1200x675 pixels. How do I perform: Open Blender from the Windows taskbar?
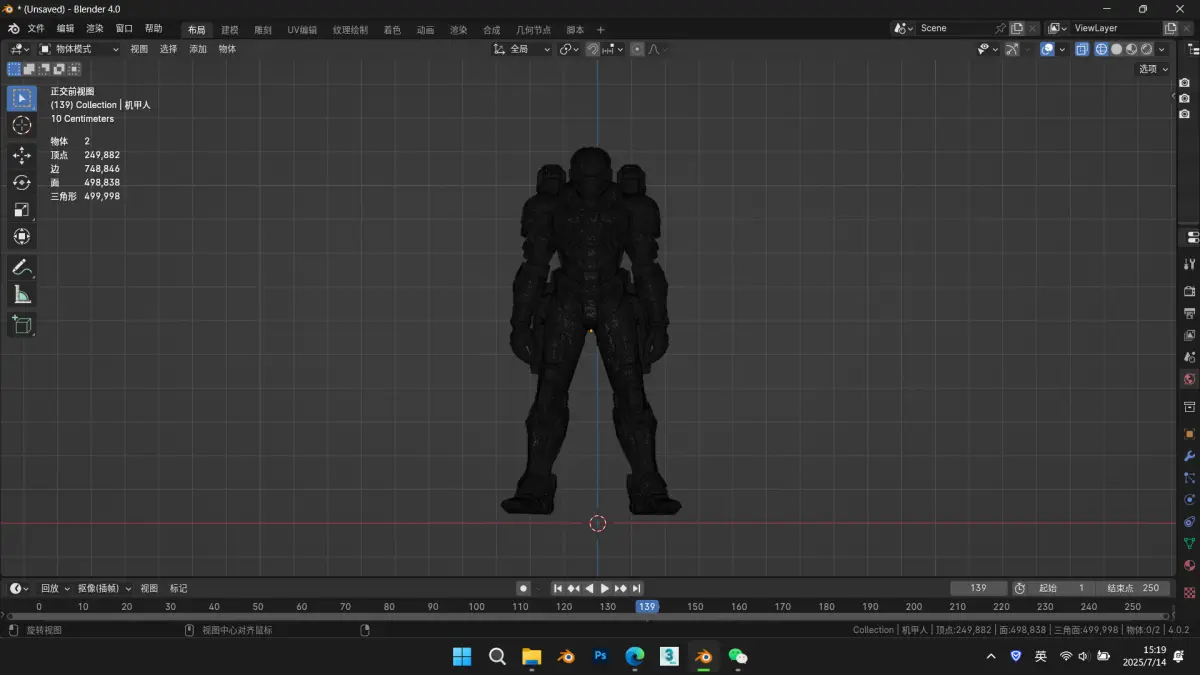click(x=704, y=656)
